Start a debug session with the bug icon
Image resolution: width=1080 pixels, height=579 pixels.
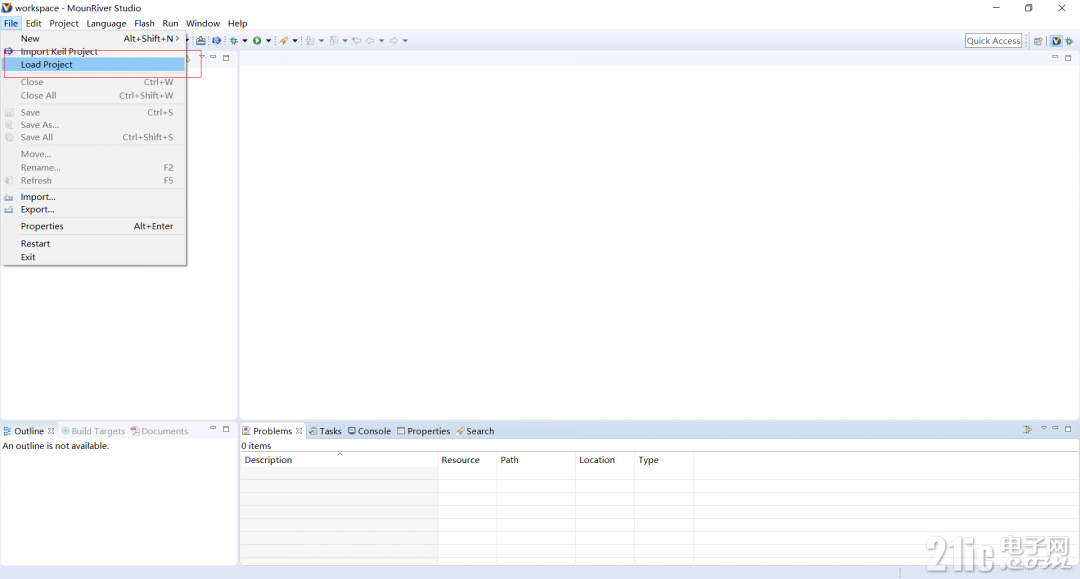(234, 41)
